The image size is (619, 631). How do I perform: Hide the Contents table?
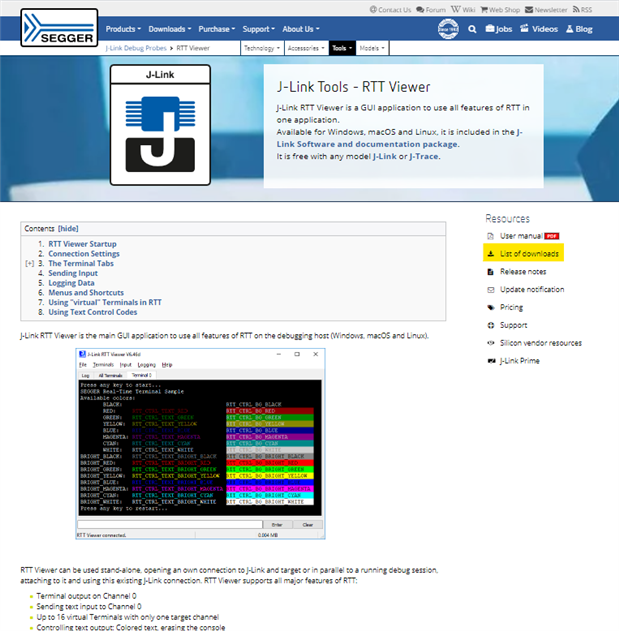(x=68, y=229)
